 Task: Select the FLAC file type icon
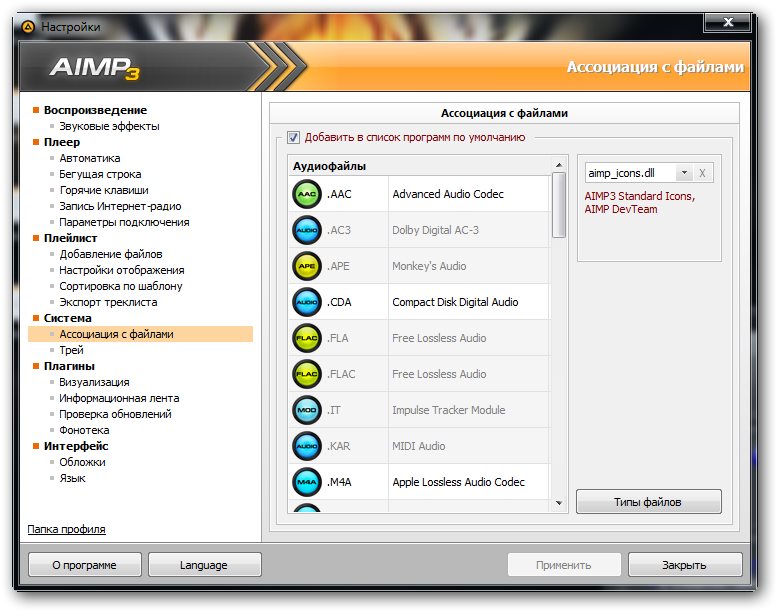click(x=306, y=374)
